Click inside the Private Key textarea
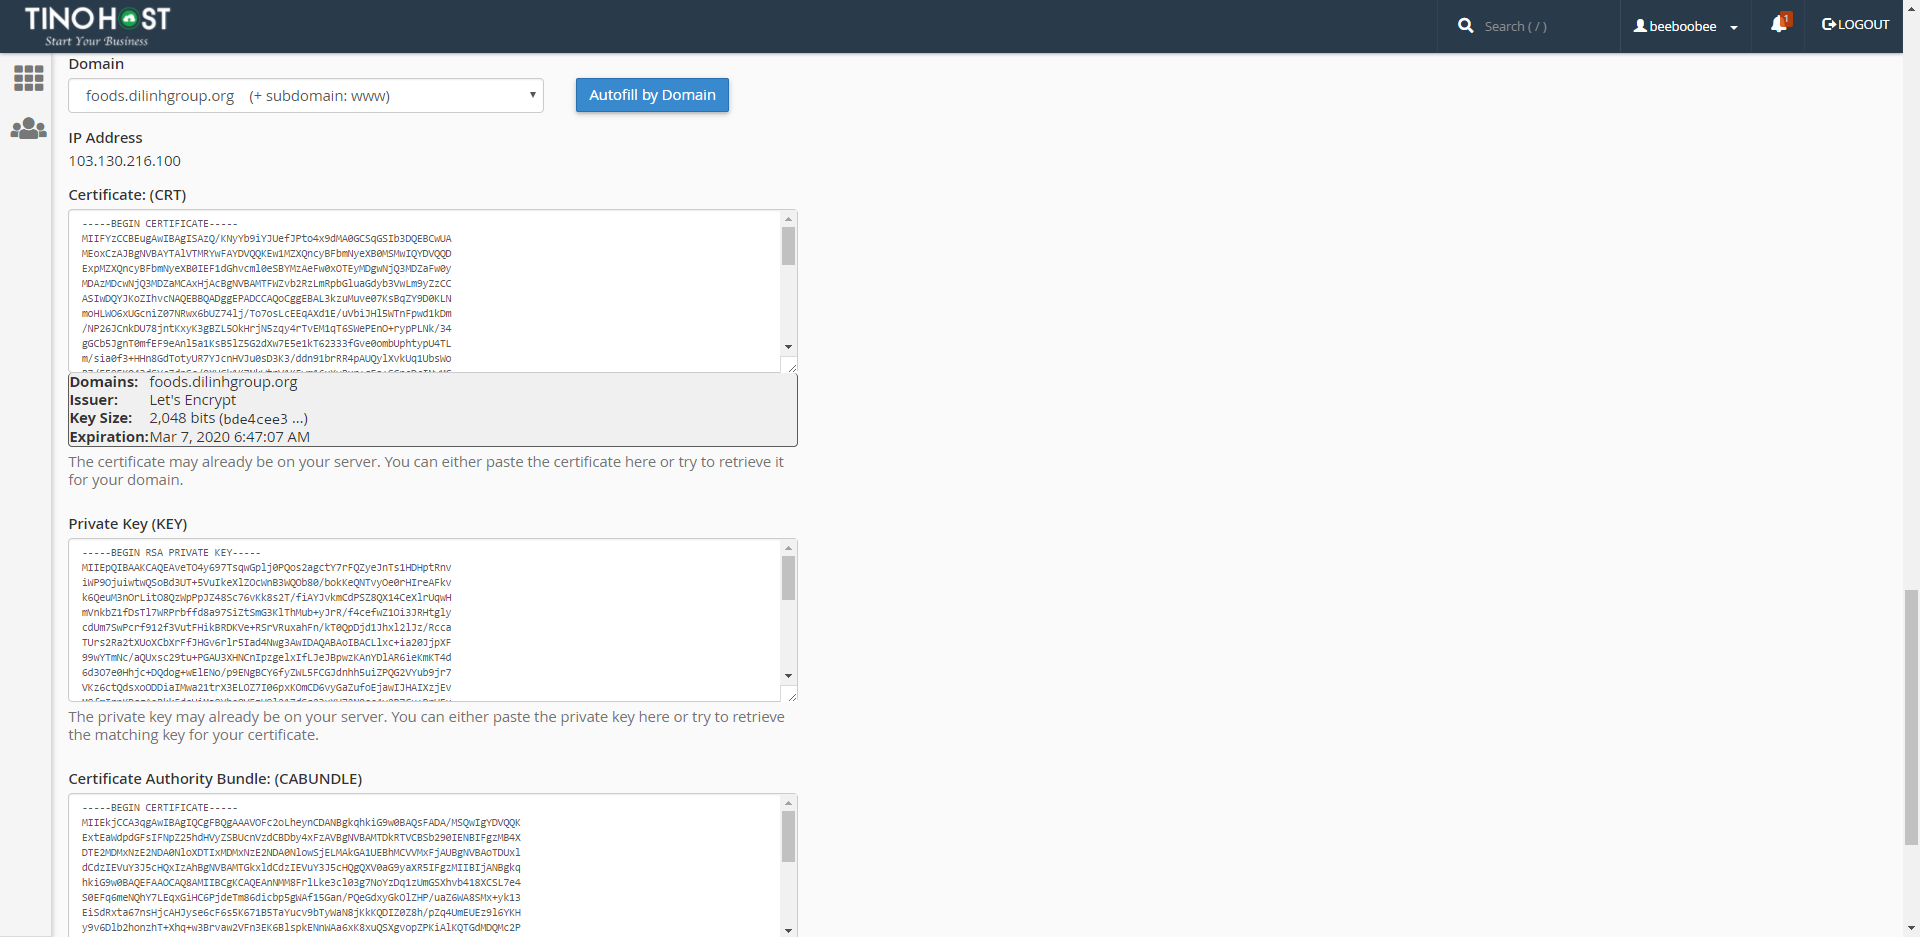1920x937 pixels. pyautogui.click(x=425, y=620)
